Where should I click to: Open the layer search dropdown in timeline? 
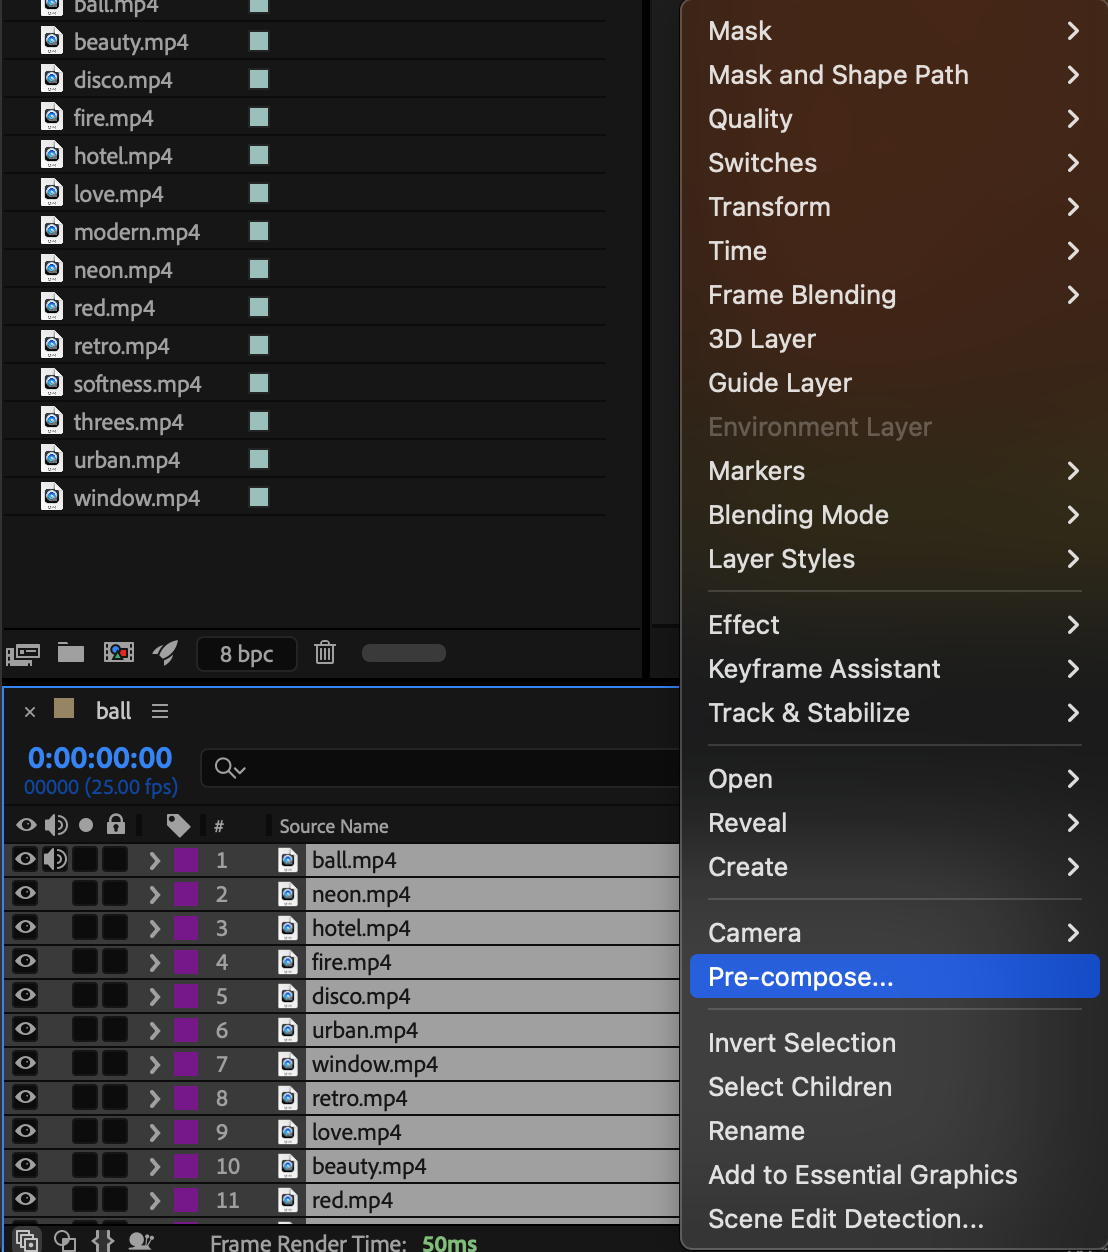230,768
